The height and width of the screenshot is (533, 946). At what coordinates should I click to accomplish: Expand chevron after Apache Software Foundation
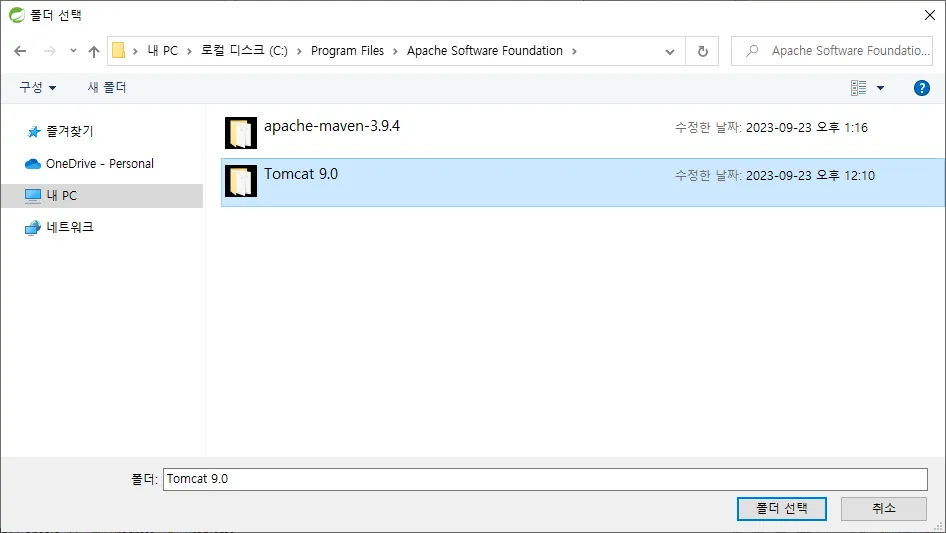tap(574, 51)
